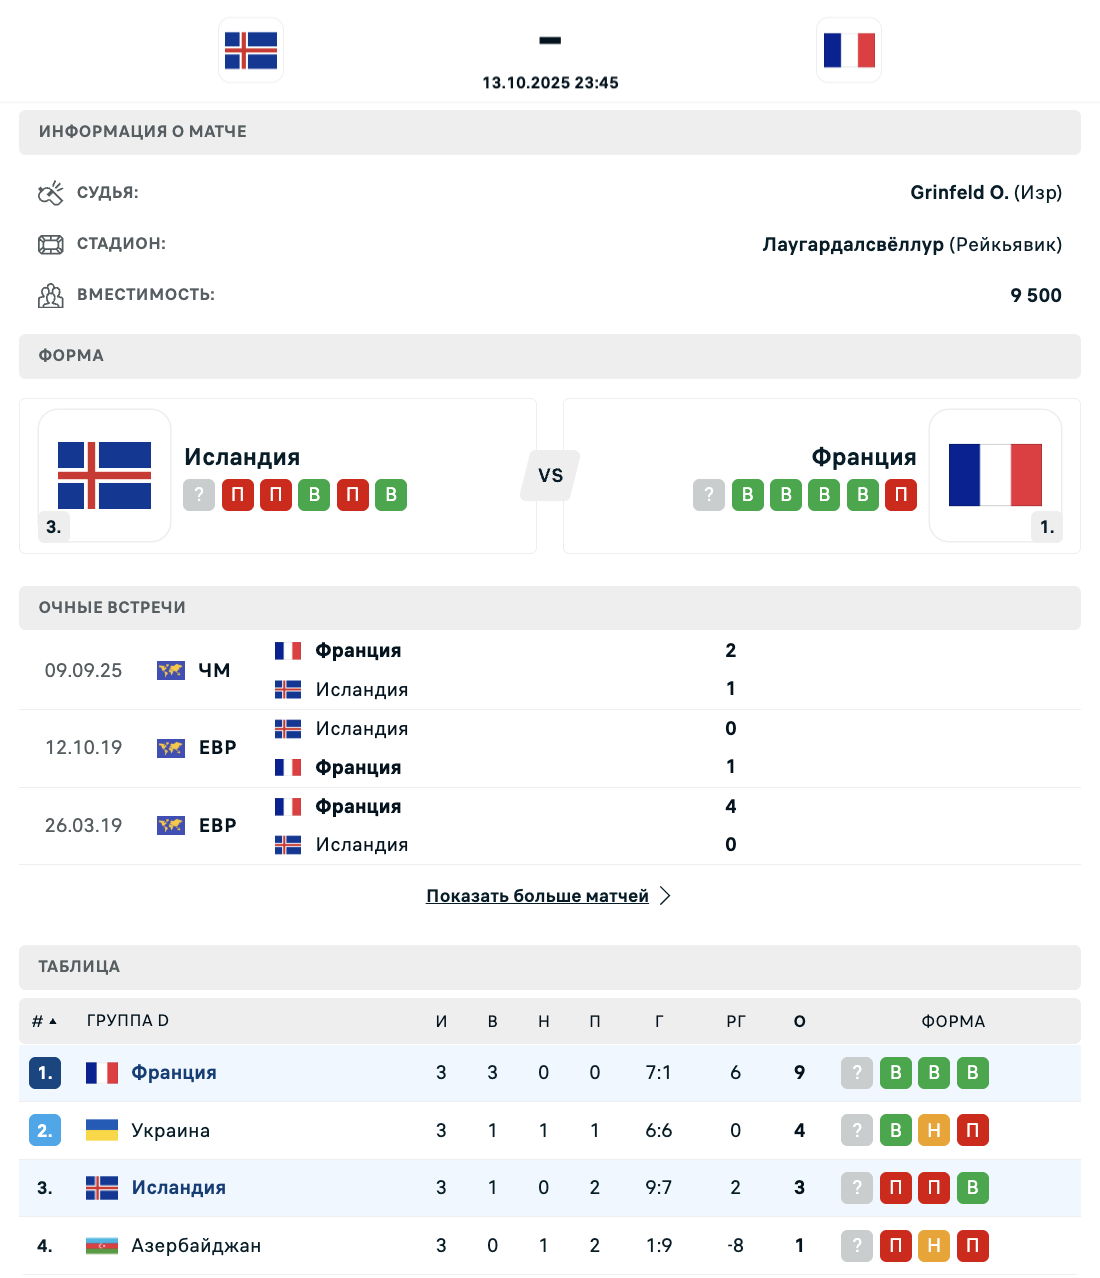Click Azerbaijan flag in group table
The image size is (1100, 1278).
click(102, 1246)
